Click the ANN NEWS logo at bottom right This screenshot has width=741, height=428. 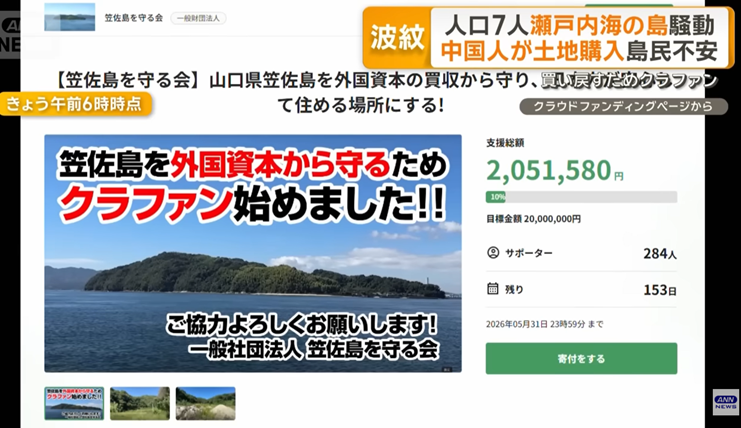coord(725,402)
